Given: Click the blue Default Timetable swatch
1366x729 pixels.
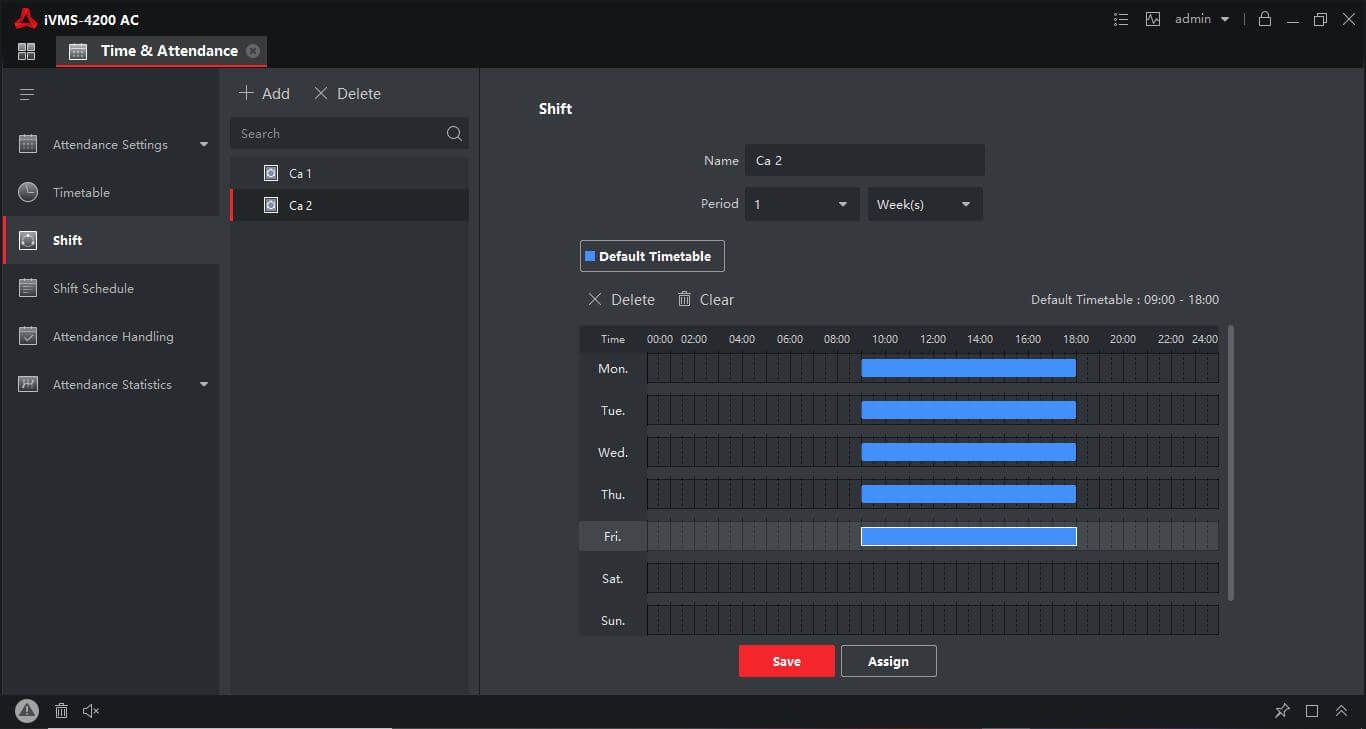Looking at the screenshot, I should point(590,256).
